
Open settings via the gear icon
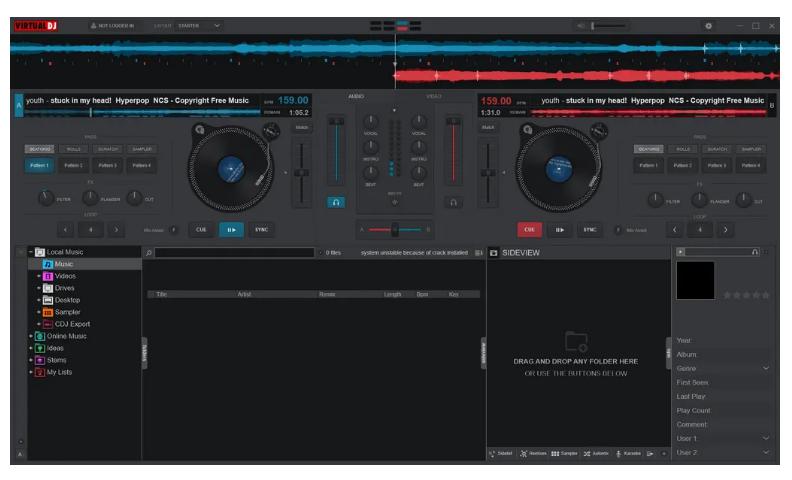pos(710,24)
